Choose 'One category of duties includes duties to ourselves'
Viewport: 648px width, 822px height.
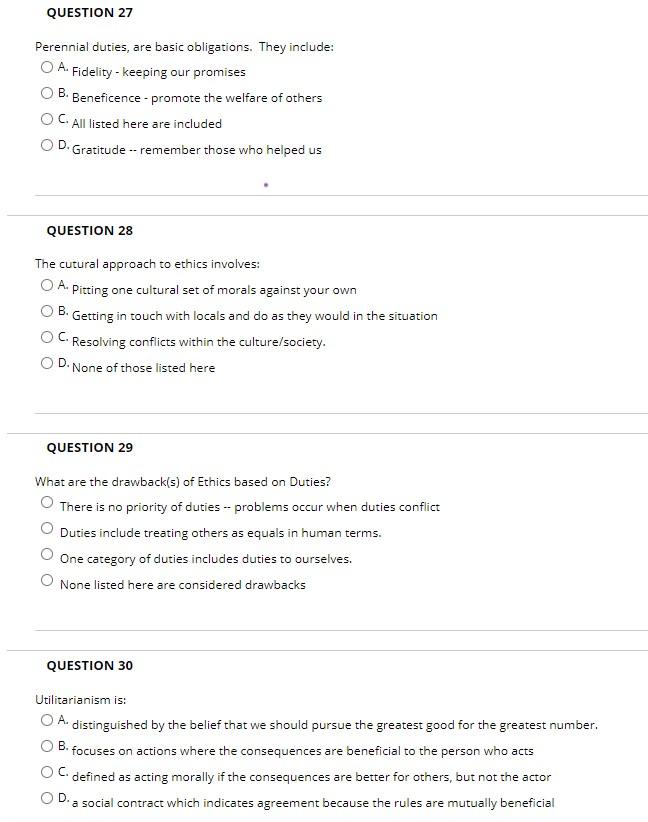coord(46,553)
